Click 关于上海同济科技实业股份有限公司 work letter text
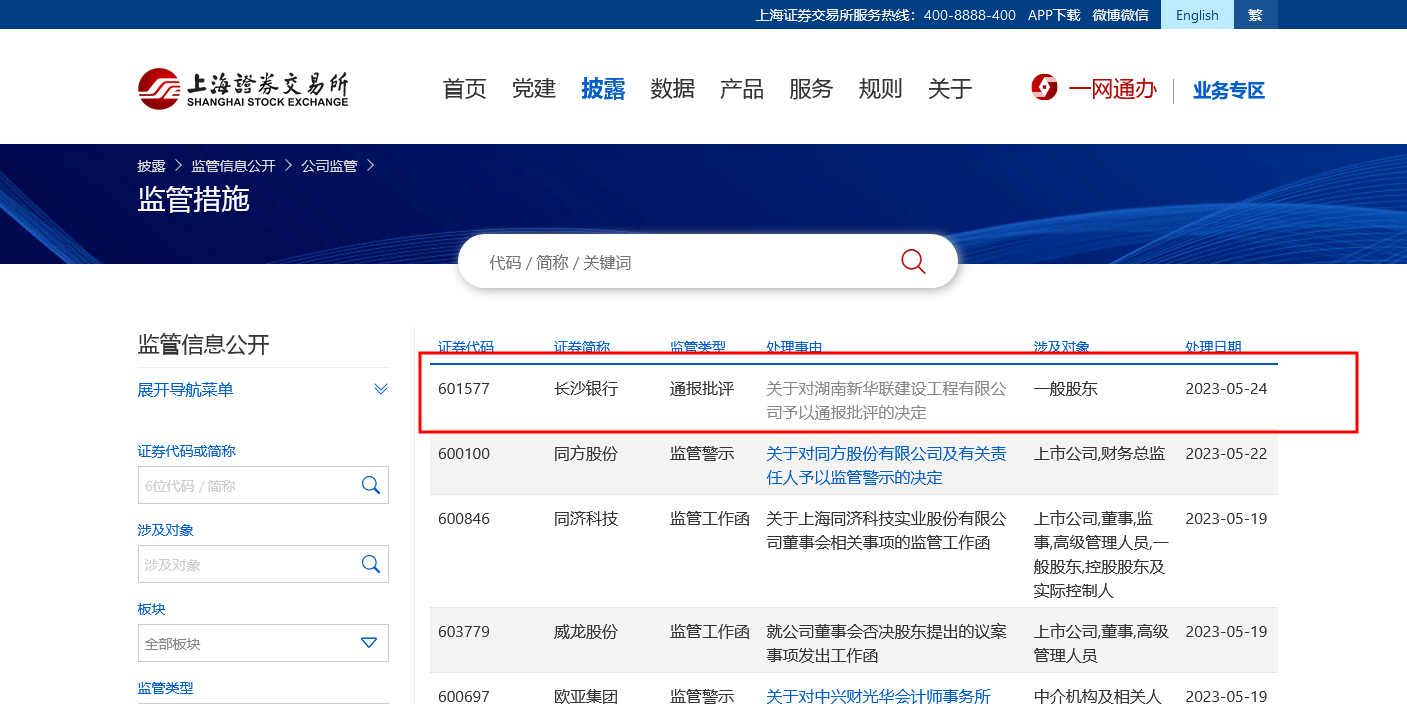The width and height of the screenshot is (1407, 704). click(886, 530)
